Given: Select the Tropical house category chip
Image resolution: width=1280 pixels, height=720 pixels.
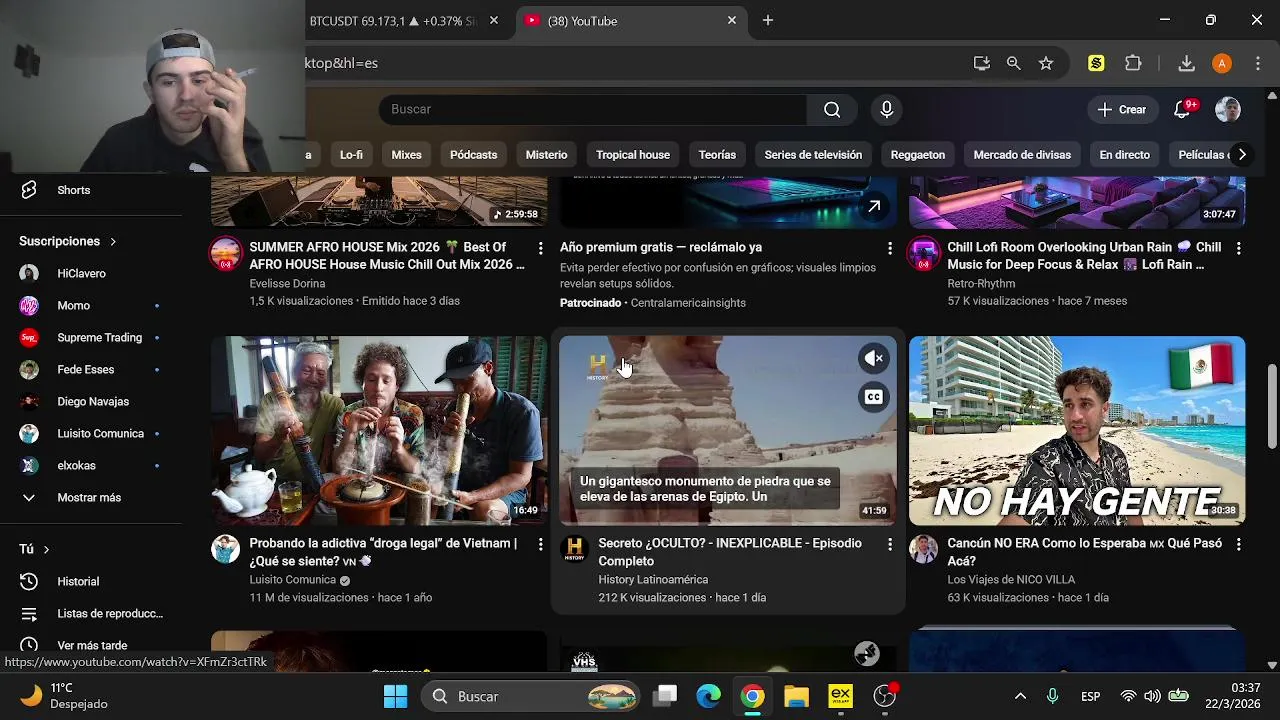Looking at the screenshot, I should [633, 155].
